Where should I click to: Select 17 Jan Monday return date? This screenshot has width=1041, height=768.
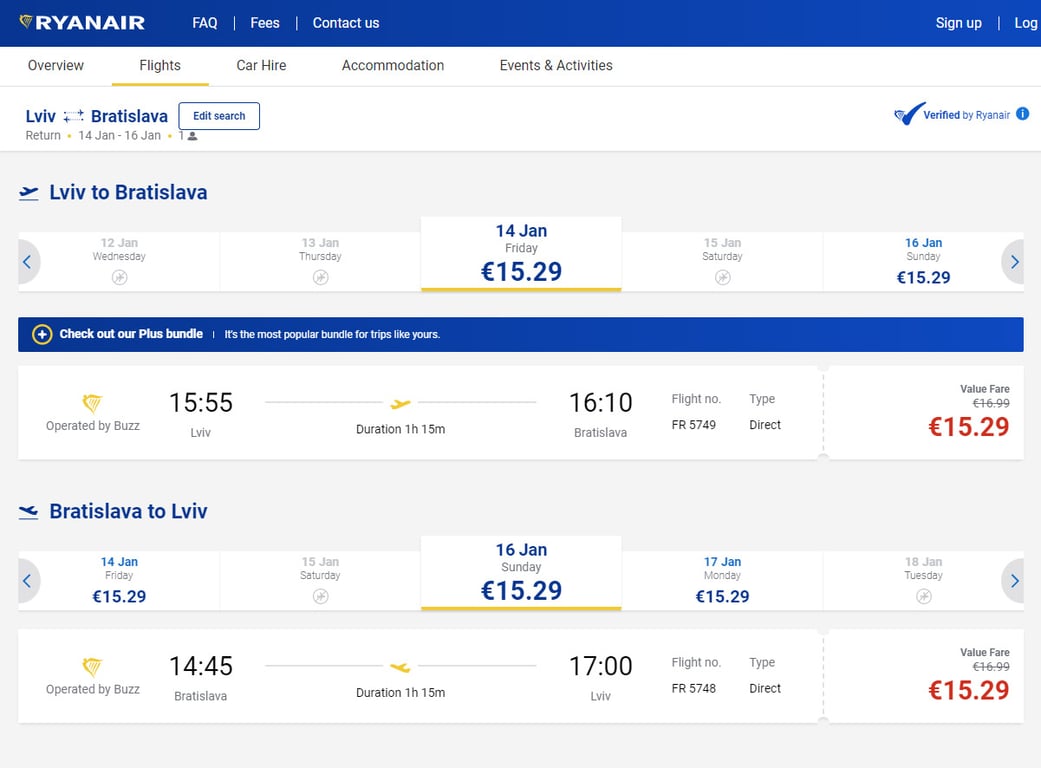722,581
